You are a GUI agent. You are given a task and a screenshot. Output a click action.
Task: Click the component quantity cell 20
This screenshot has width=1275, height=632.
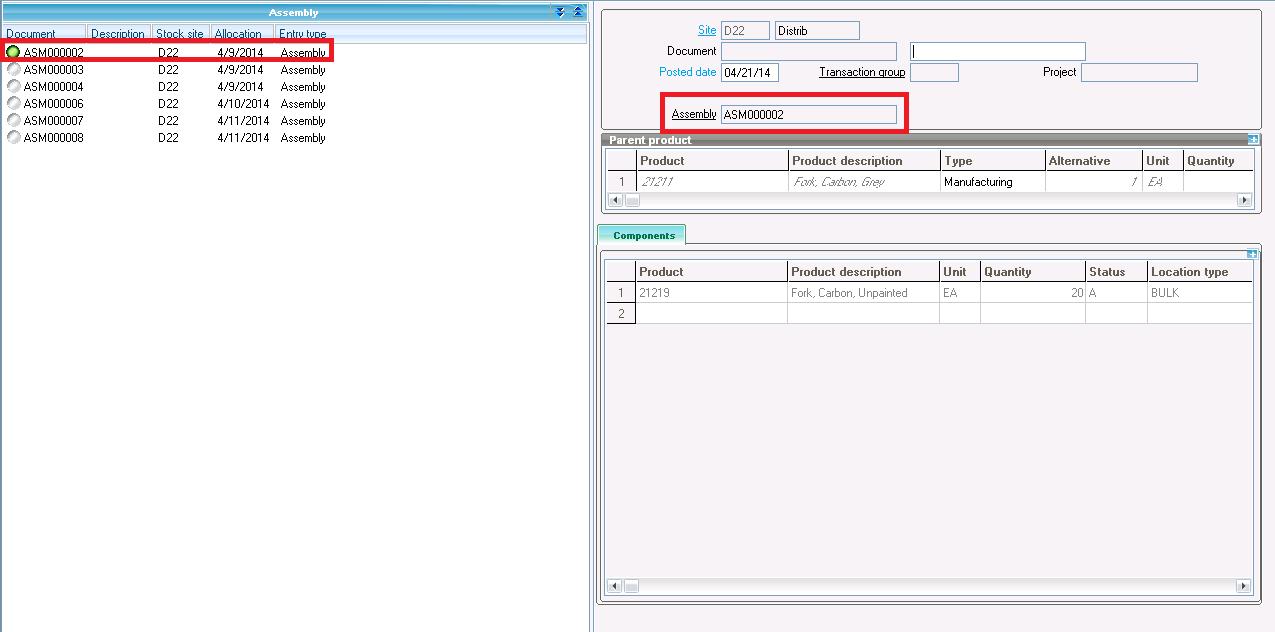tap(1033, 293)
